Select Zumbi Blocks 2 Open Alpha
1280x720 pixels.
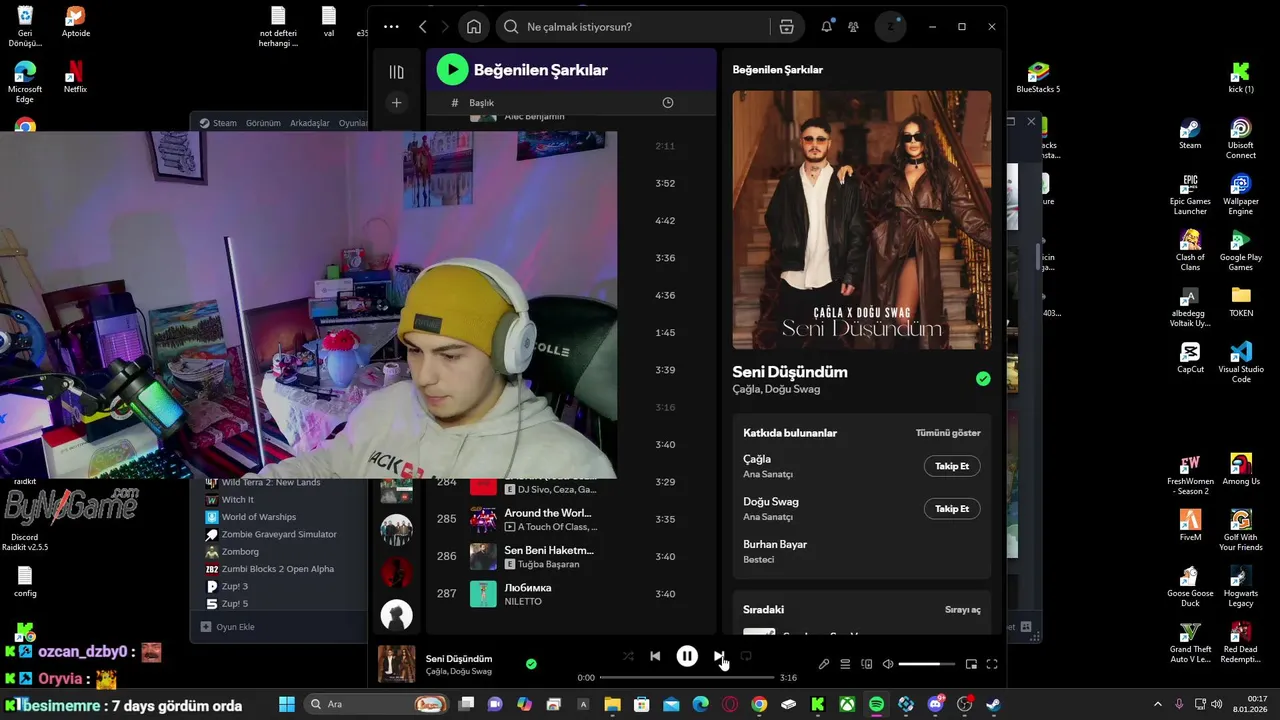coord(278,569)
